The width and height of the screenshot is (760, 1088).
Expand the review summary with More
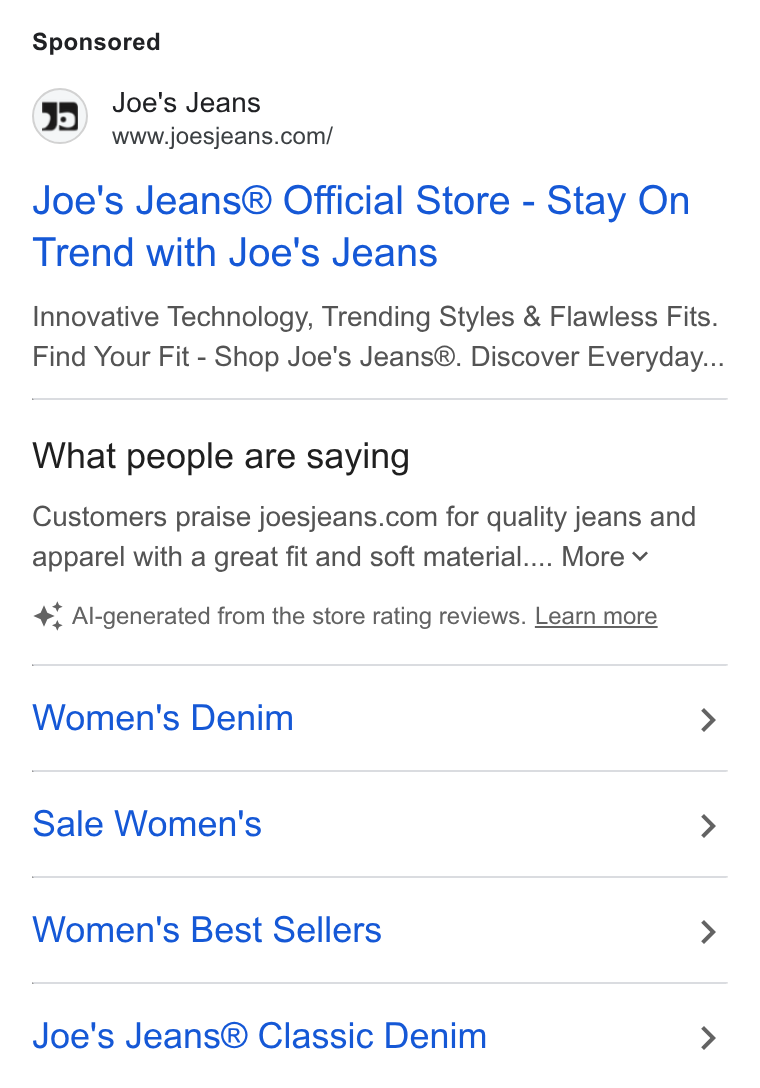(605, 556)
